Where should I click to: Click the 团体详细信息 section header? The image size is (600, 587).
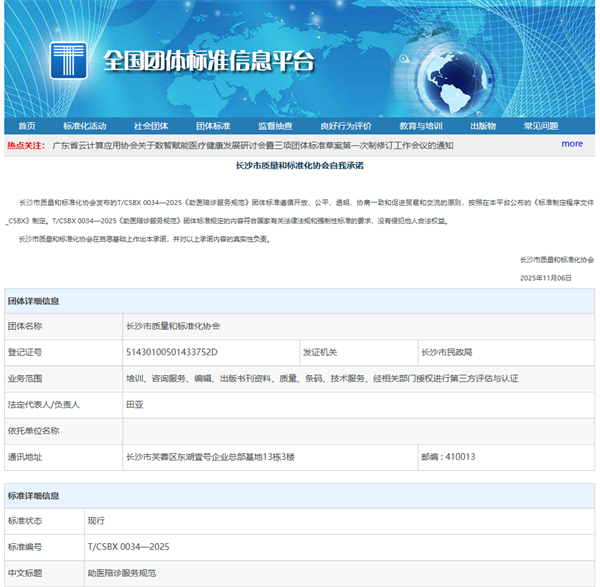coord(300,301)
